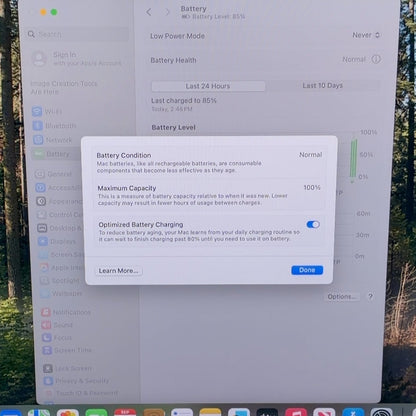416x416 pixels.
Task: Go forward with the right chevron
Action: (x=167, y=13)
